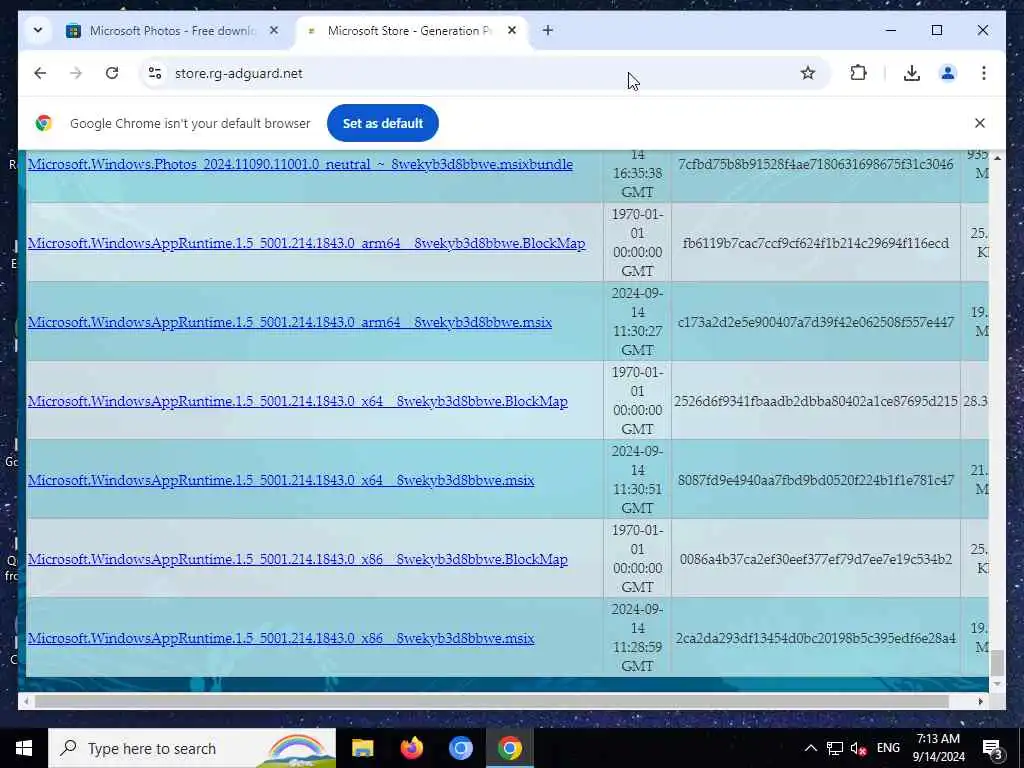Reload the current page

[112, 73]
